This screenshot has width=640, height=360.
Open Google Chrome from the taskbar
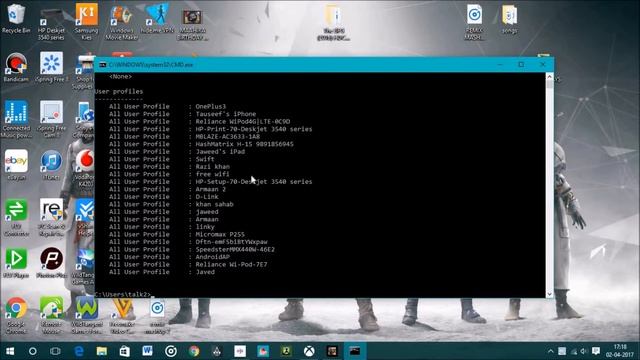pos(194,351)
